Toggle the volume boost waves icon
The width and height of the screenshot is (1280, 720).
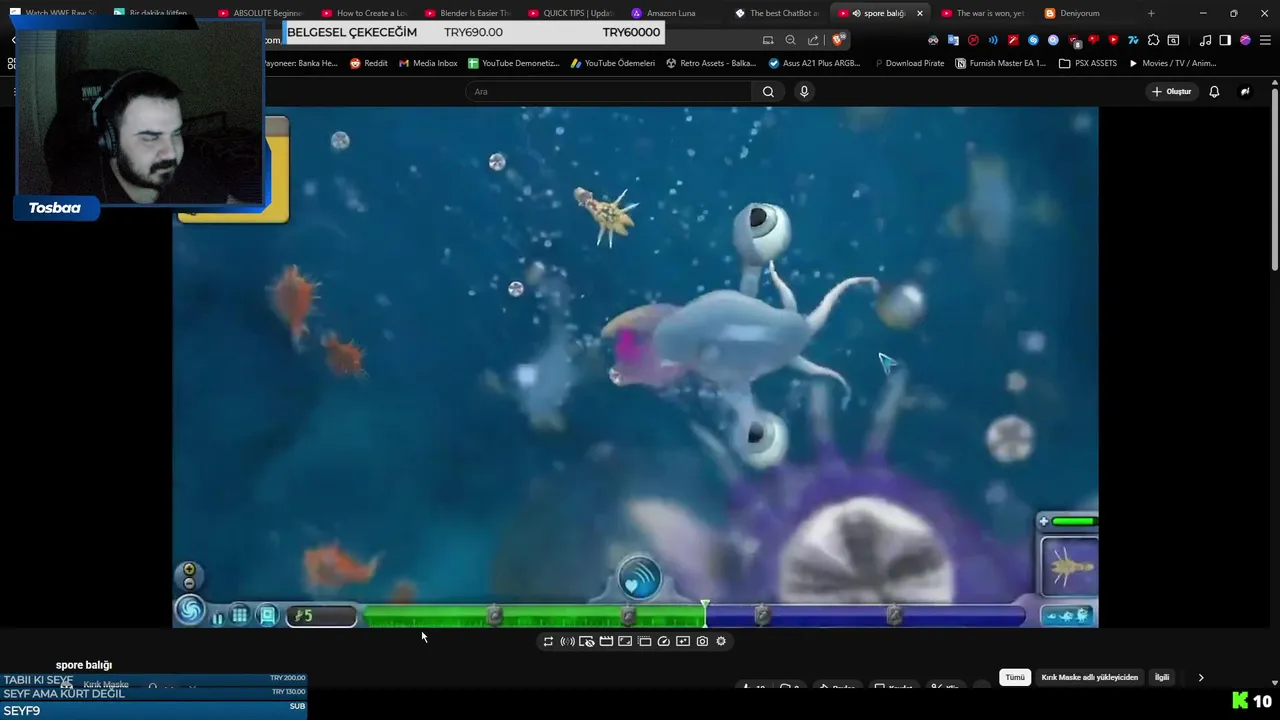tap(567, 641)
